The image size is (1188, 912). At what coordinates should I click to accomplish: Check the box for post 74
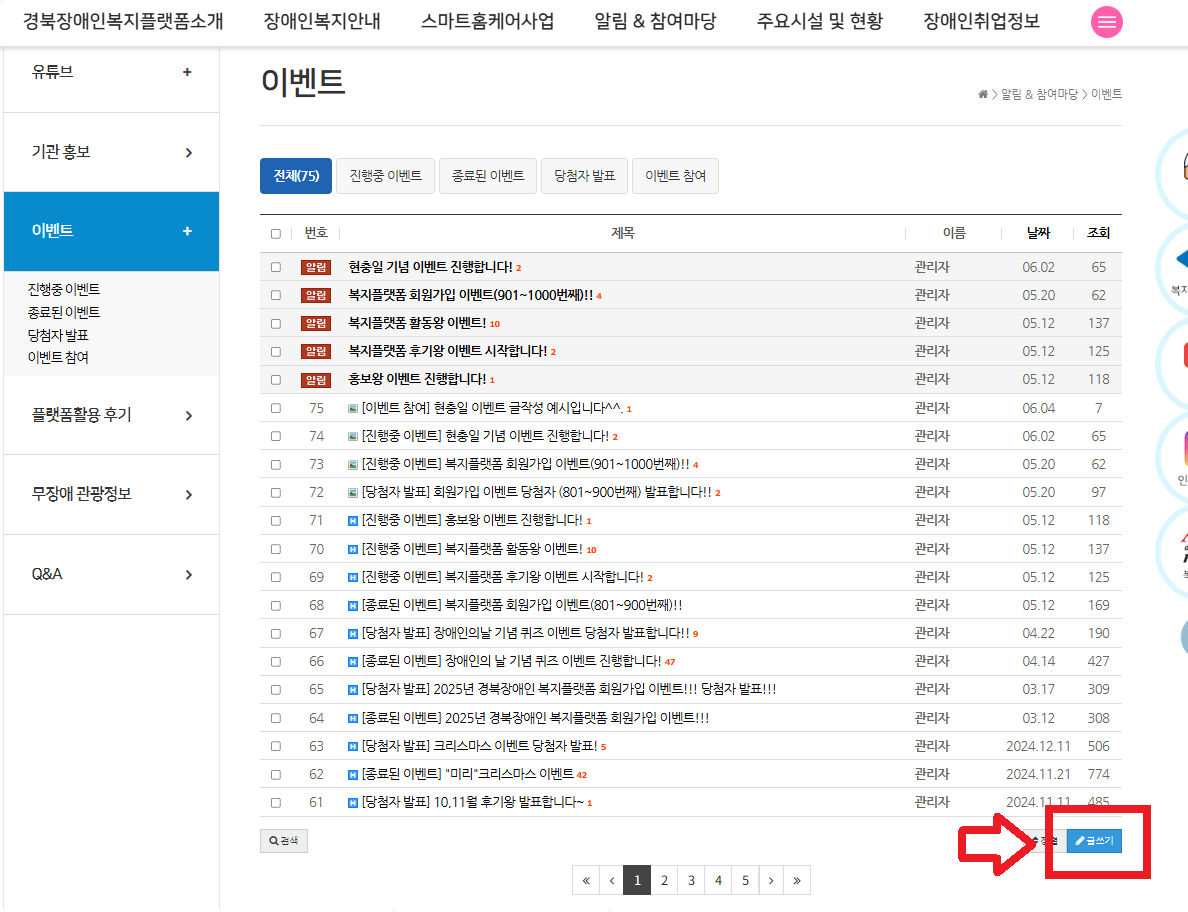coord(276,436)
